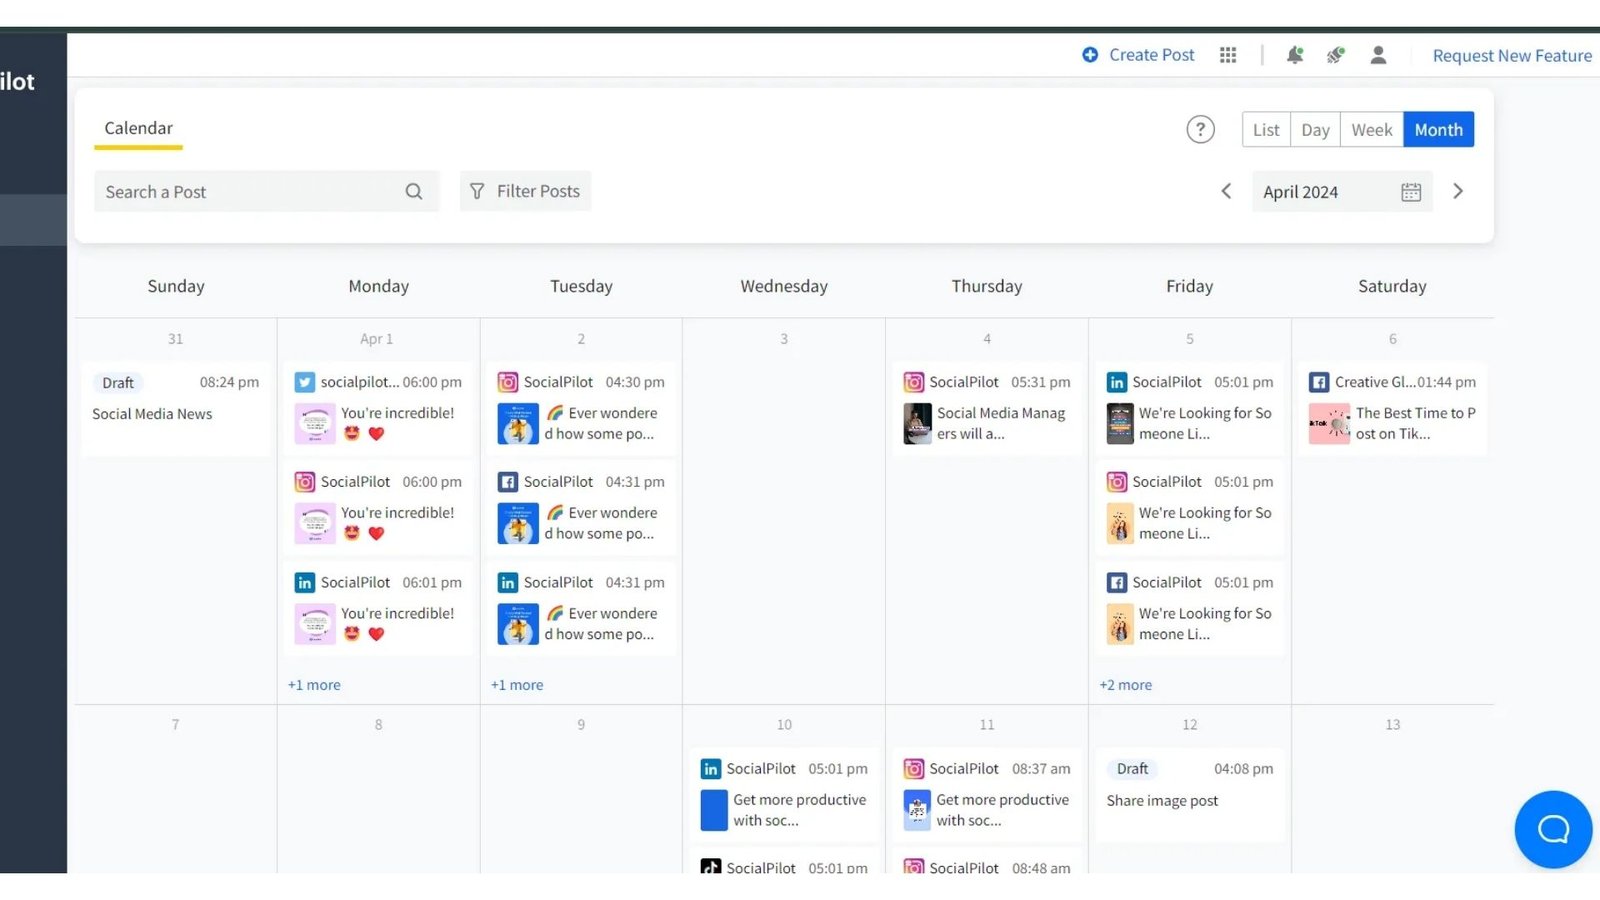This screenshot has width=1600, height=900.
Task: Click Instagram icon on 05:31 pm Thursday post
Action: pyautogui.click(x=914, y=382)
